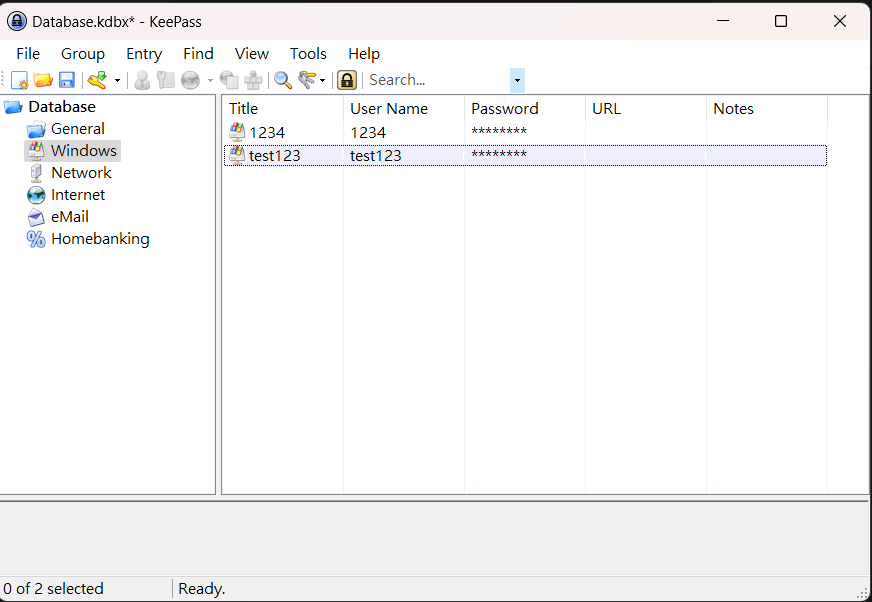872x602 pixels.
Task: Save the database with the floppy icon
Action: point(67,80)
